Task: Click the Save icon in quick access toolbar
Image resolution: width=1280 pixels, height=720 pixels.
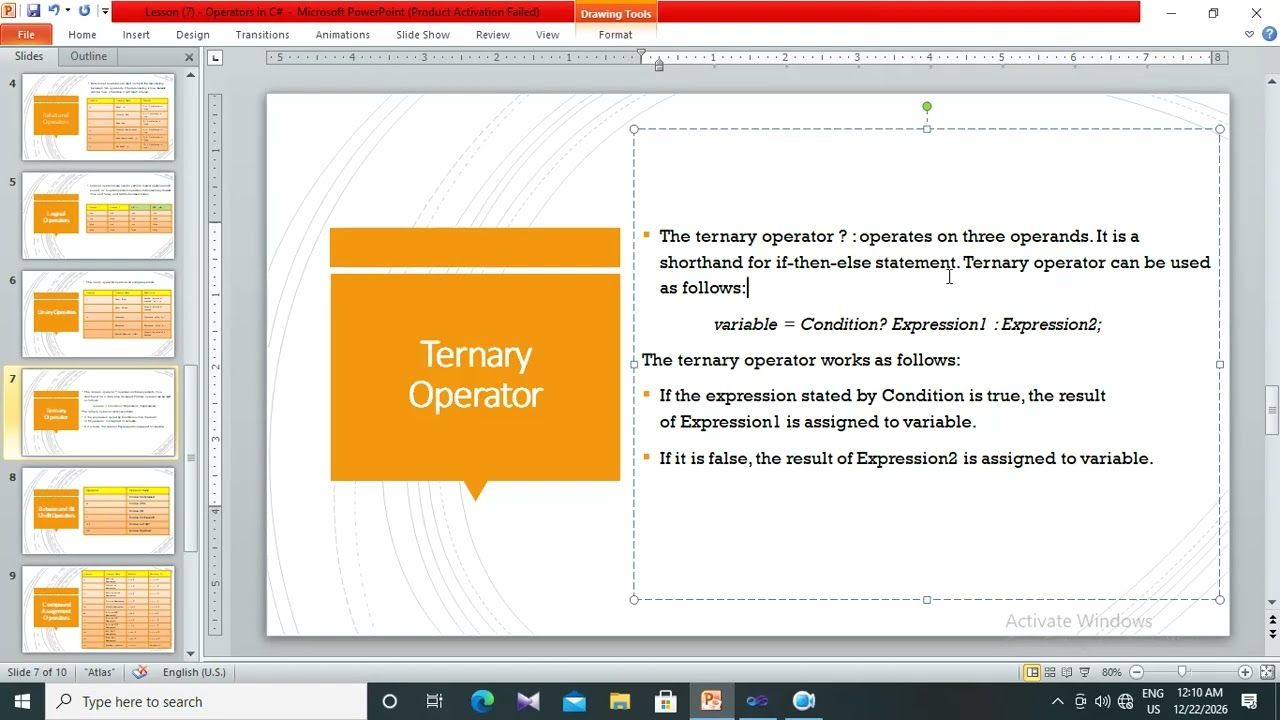Action: (x=33, y=11)
